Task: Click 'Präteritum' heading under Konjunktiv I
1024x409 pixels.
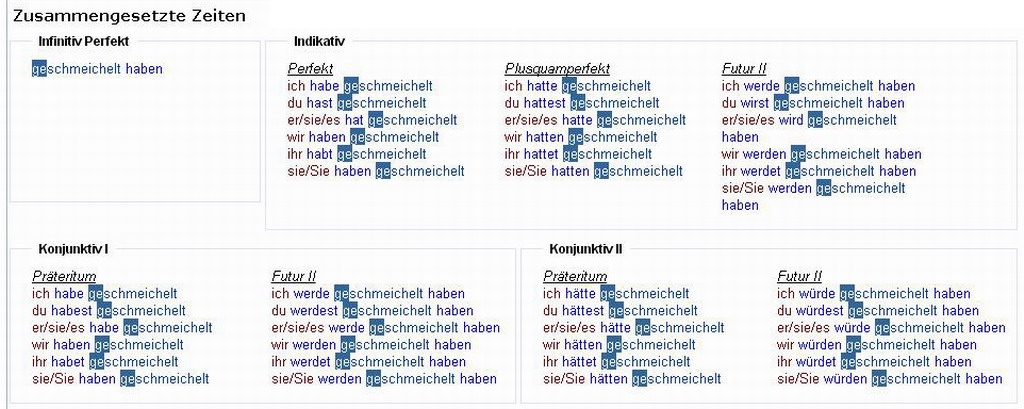Action: 64,276
